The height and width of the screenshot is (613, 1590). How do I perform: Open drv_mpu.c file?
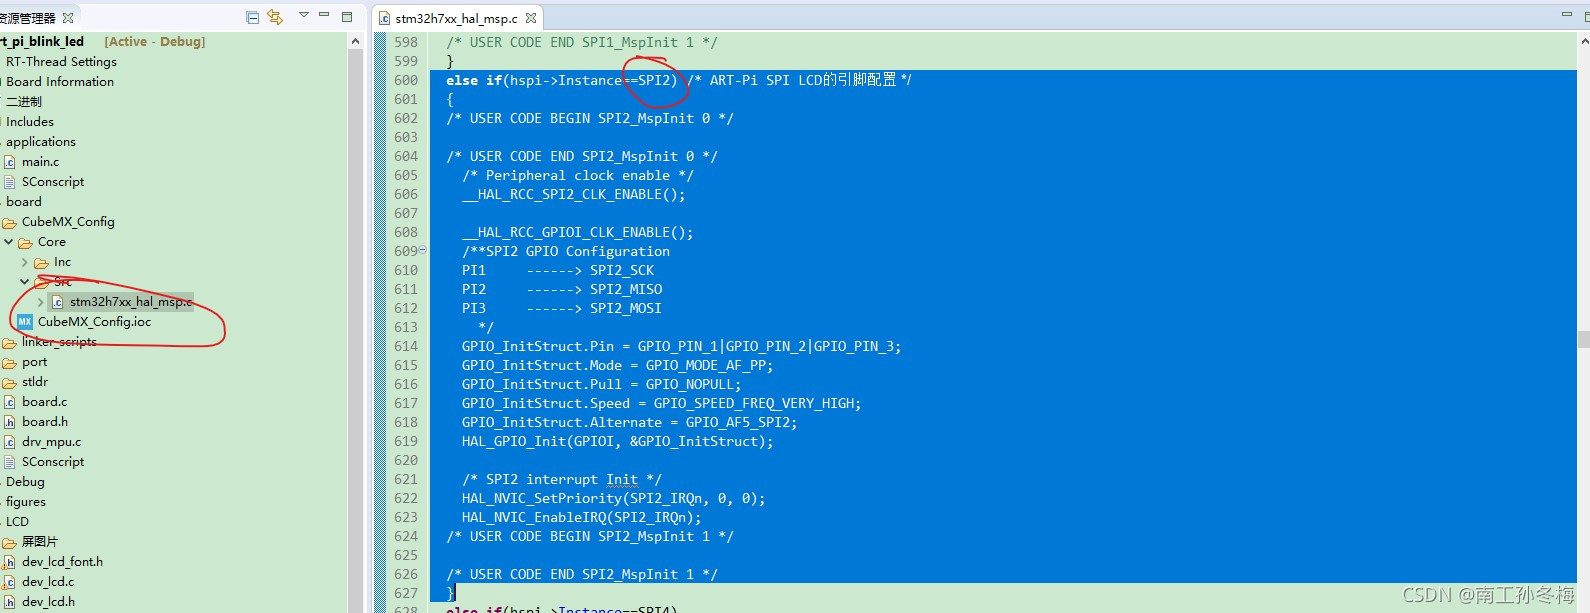pos(51,441)
